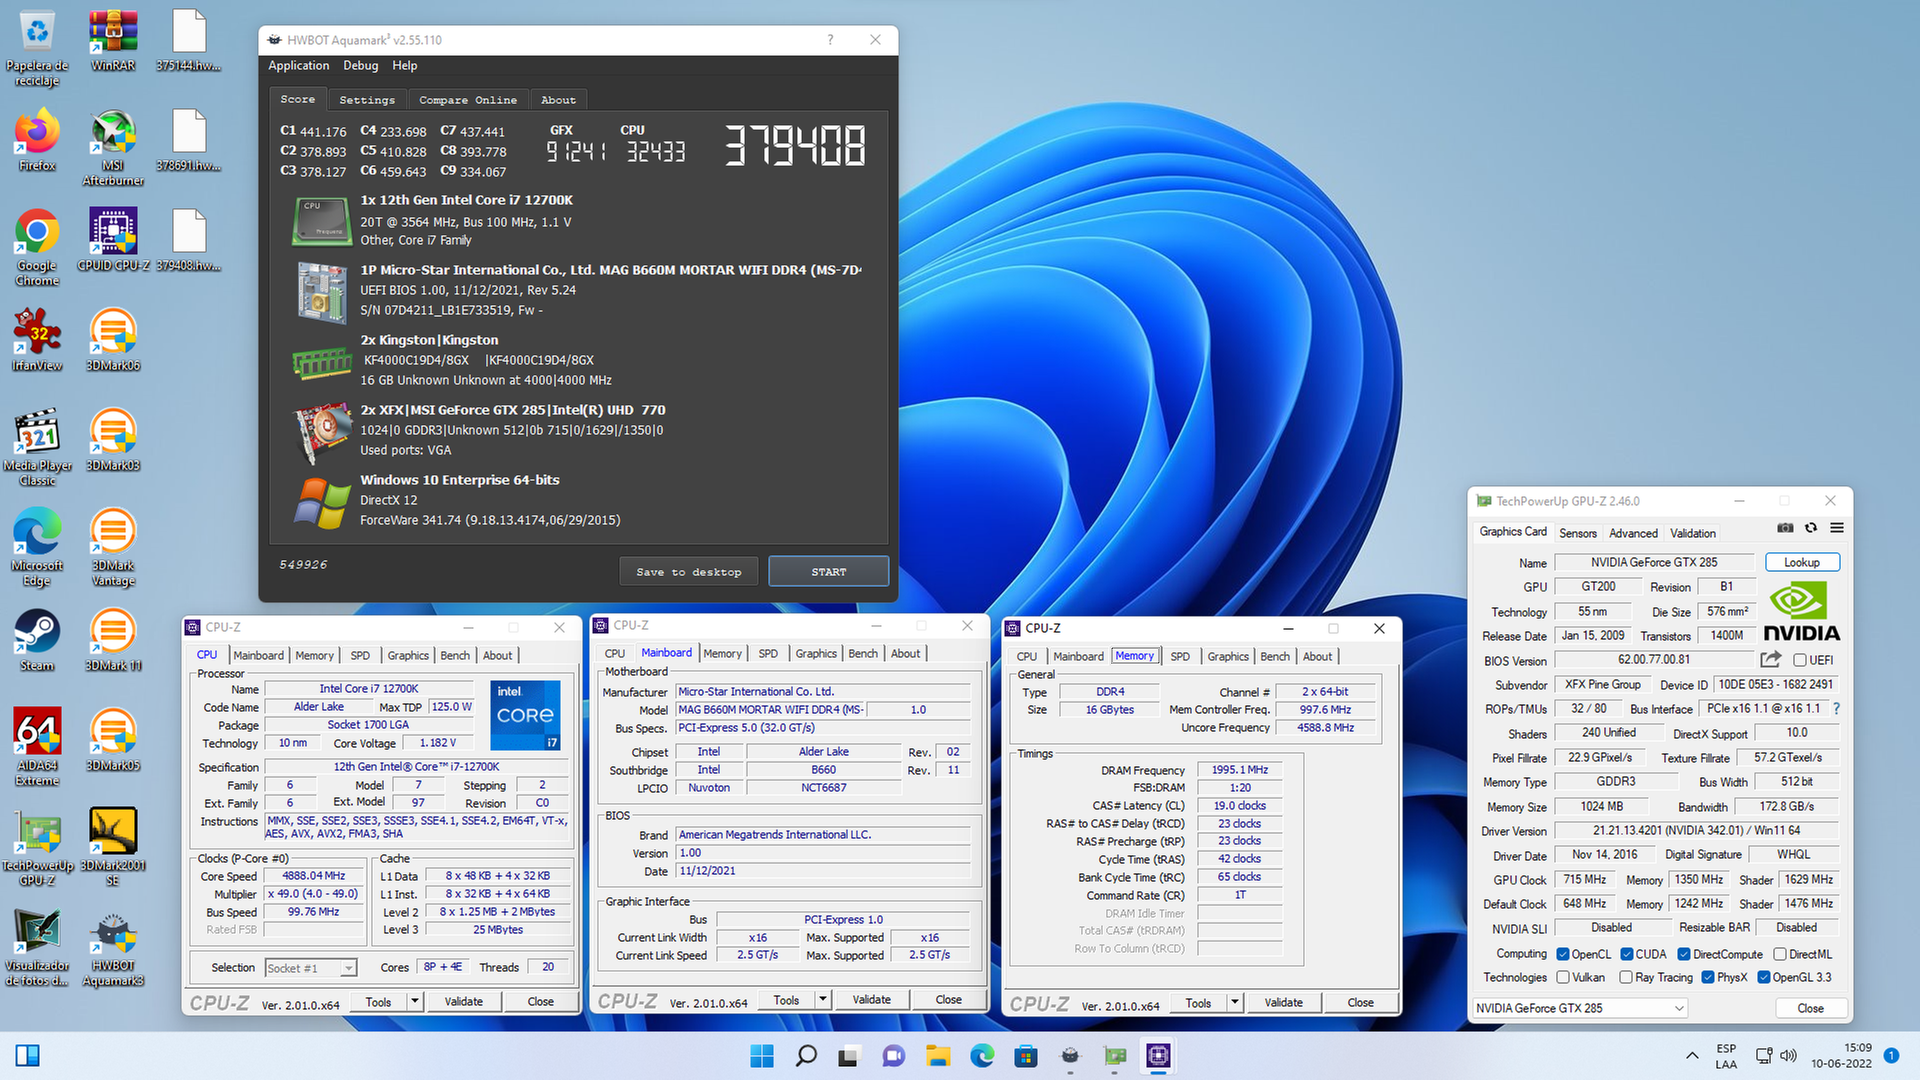
Task: Toggle the PhysX checkbox in GPU-Z
Action: (x=1708, y=977)
